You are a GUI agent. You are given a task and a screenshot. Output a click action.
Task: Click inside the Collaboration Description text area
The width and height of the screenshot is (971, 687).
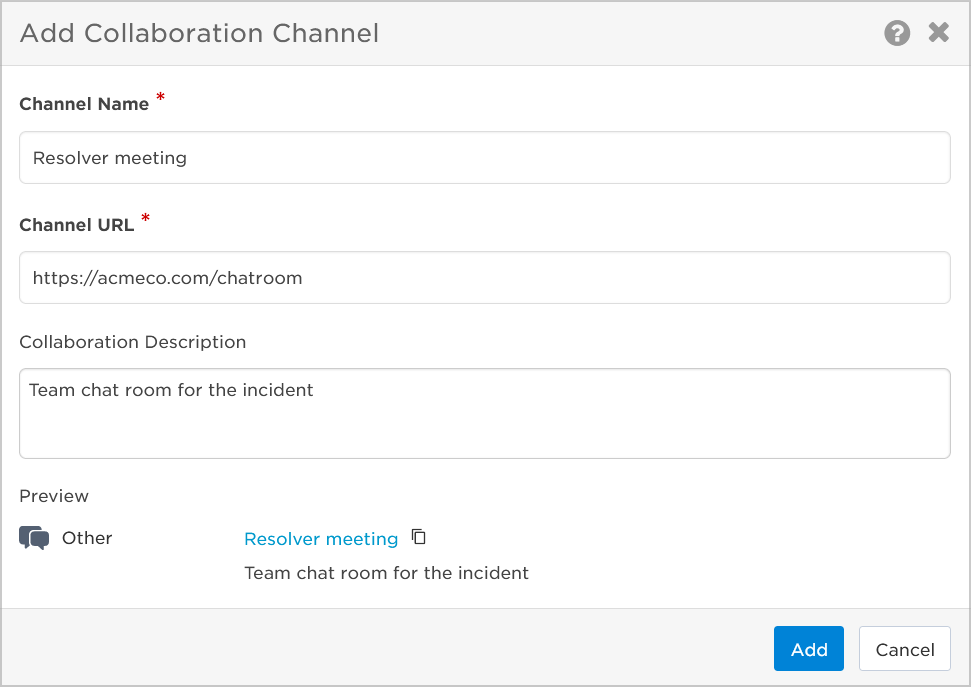pyautogui.click(x=485, y=413)
